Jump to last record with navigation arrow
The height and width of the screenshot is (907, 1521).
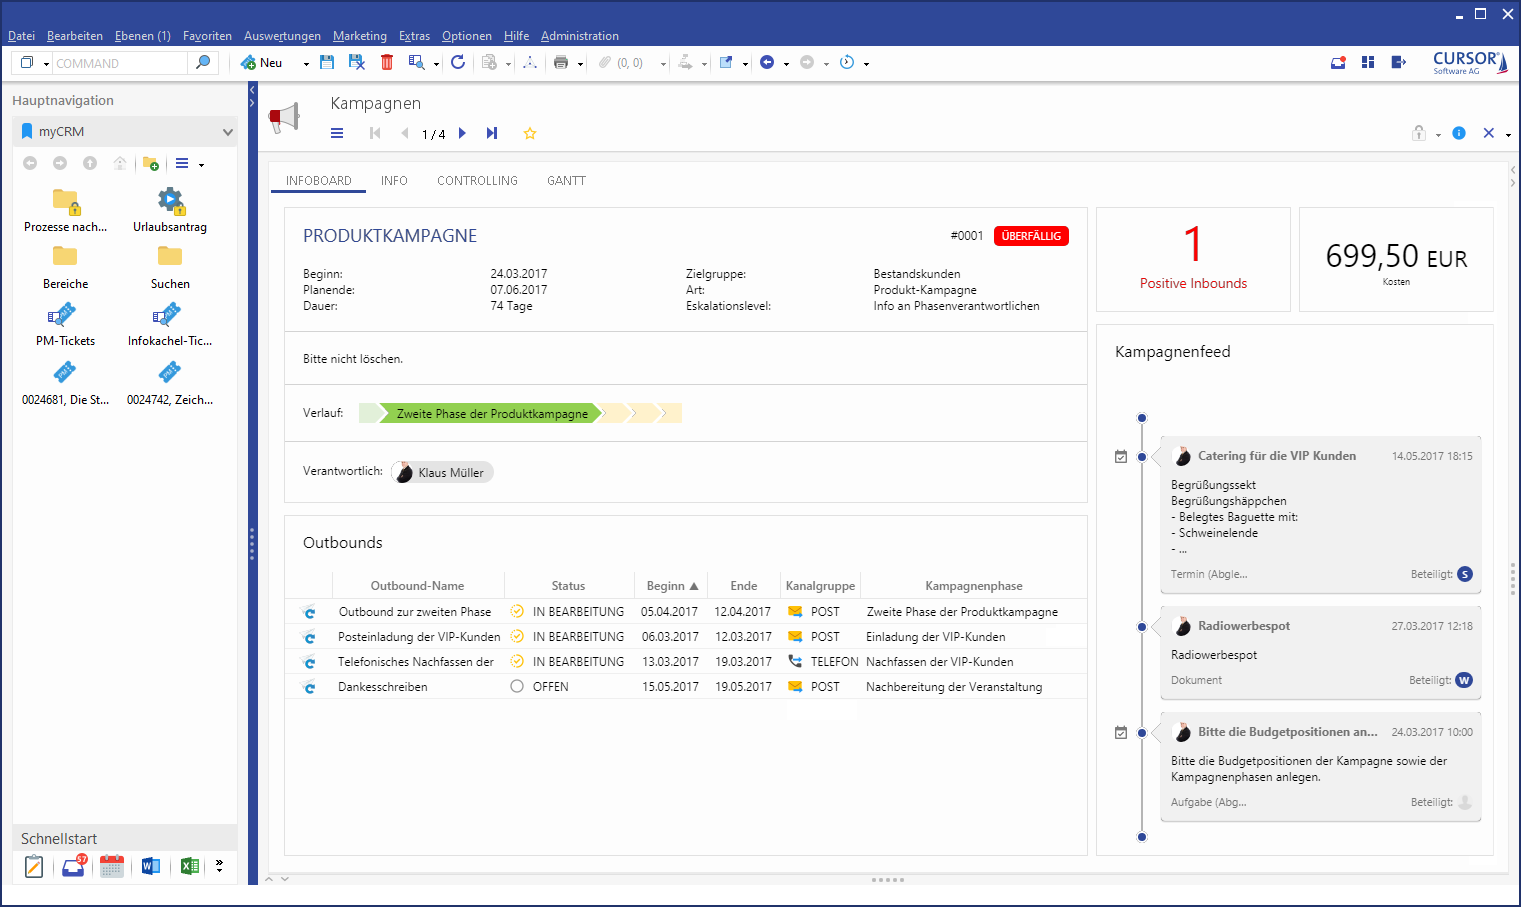pyautogui.click(x=492, y=134)
